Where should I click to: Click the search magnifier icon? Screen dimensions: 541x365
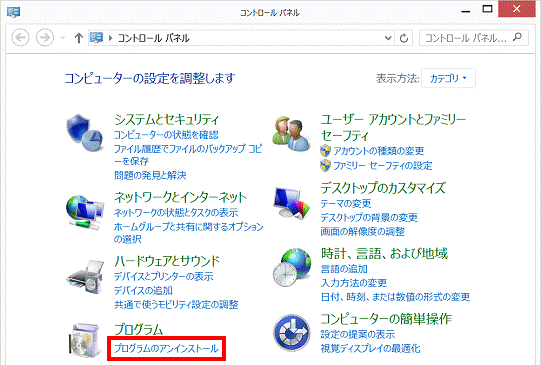coord(517,37)
